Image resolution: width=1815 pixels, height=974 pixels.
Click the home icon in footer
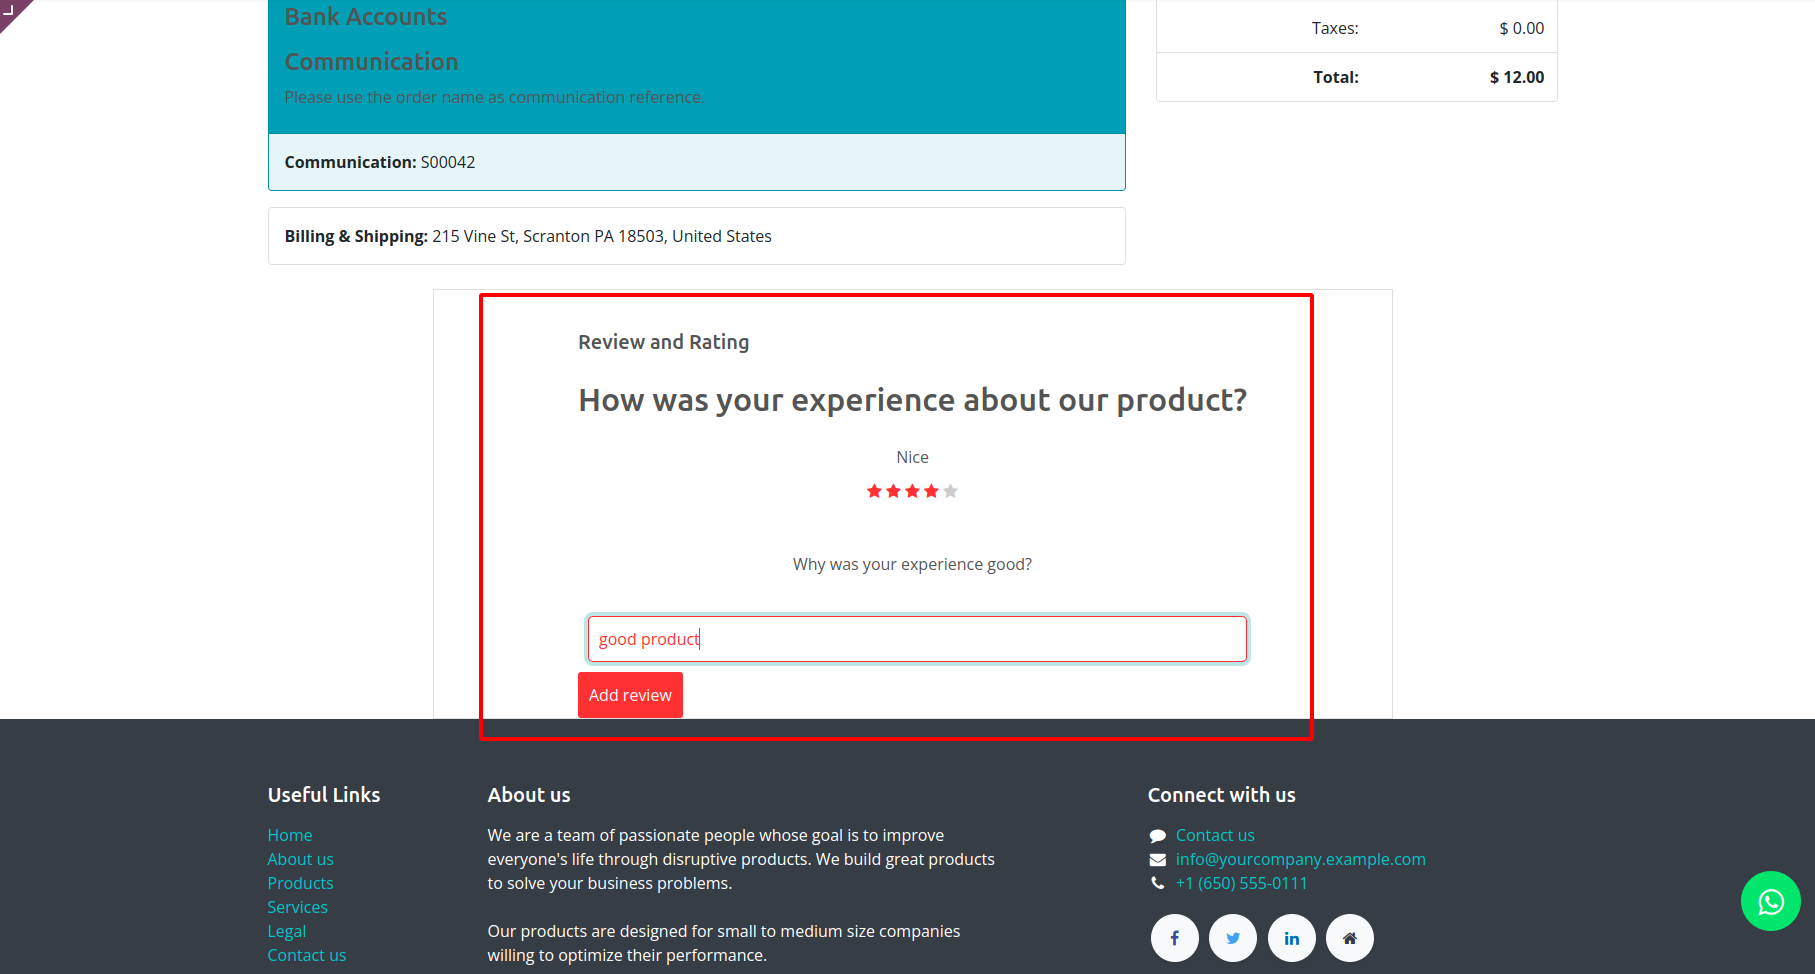tap(1350, 938)
